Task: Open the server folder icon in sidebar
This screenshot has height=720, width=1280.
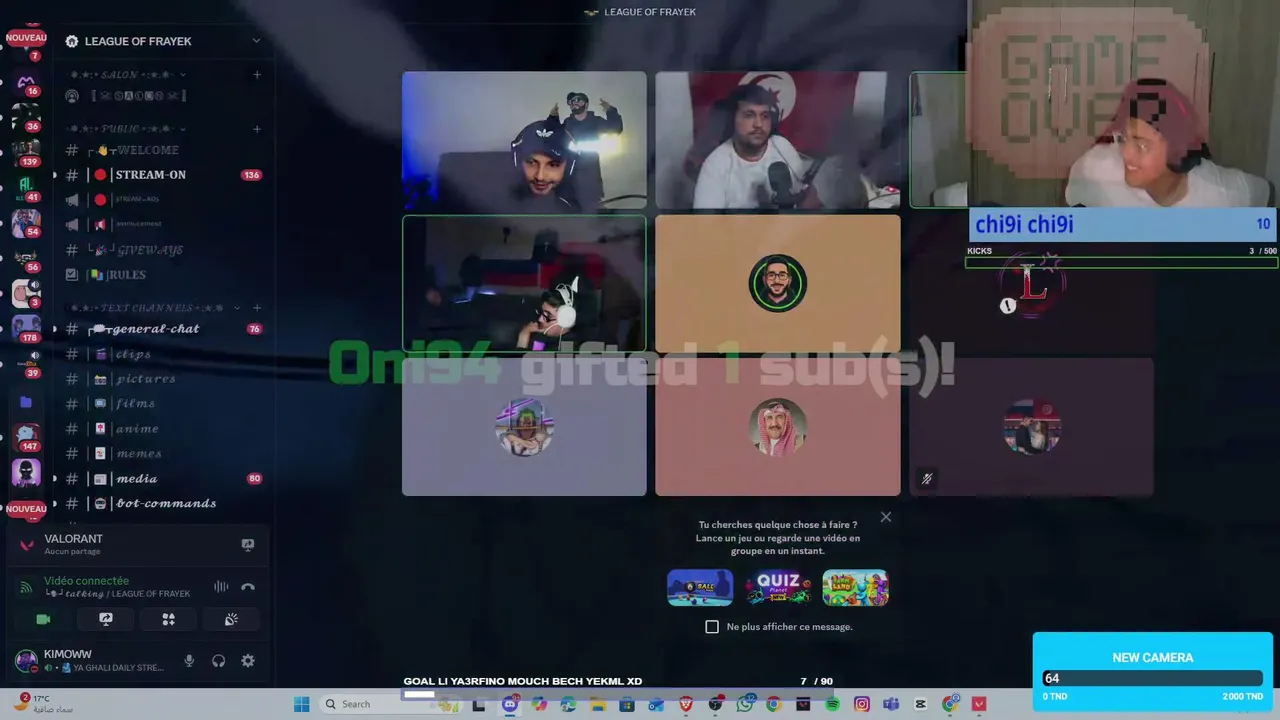Action: point(26,402)
